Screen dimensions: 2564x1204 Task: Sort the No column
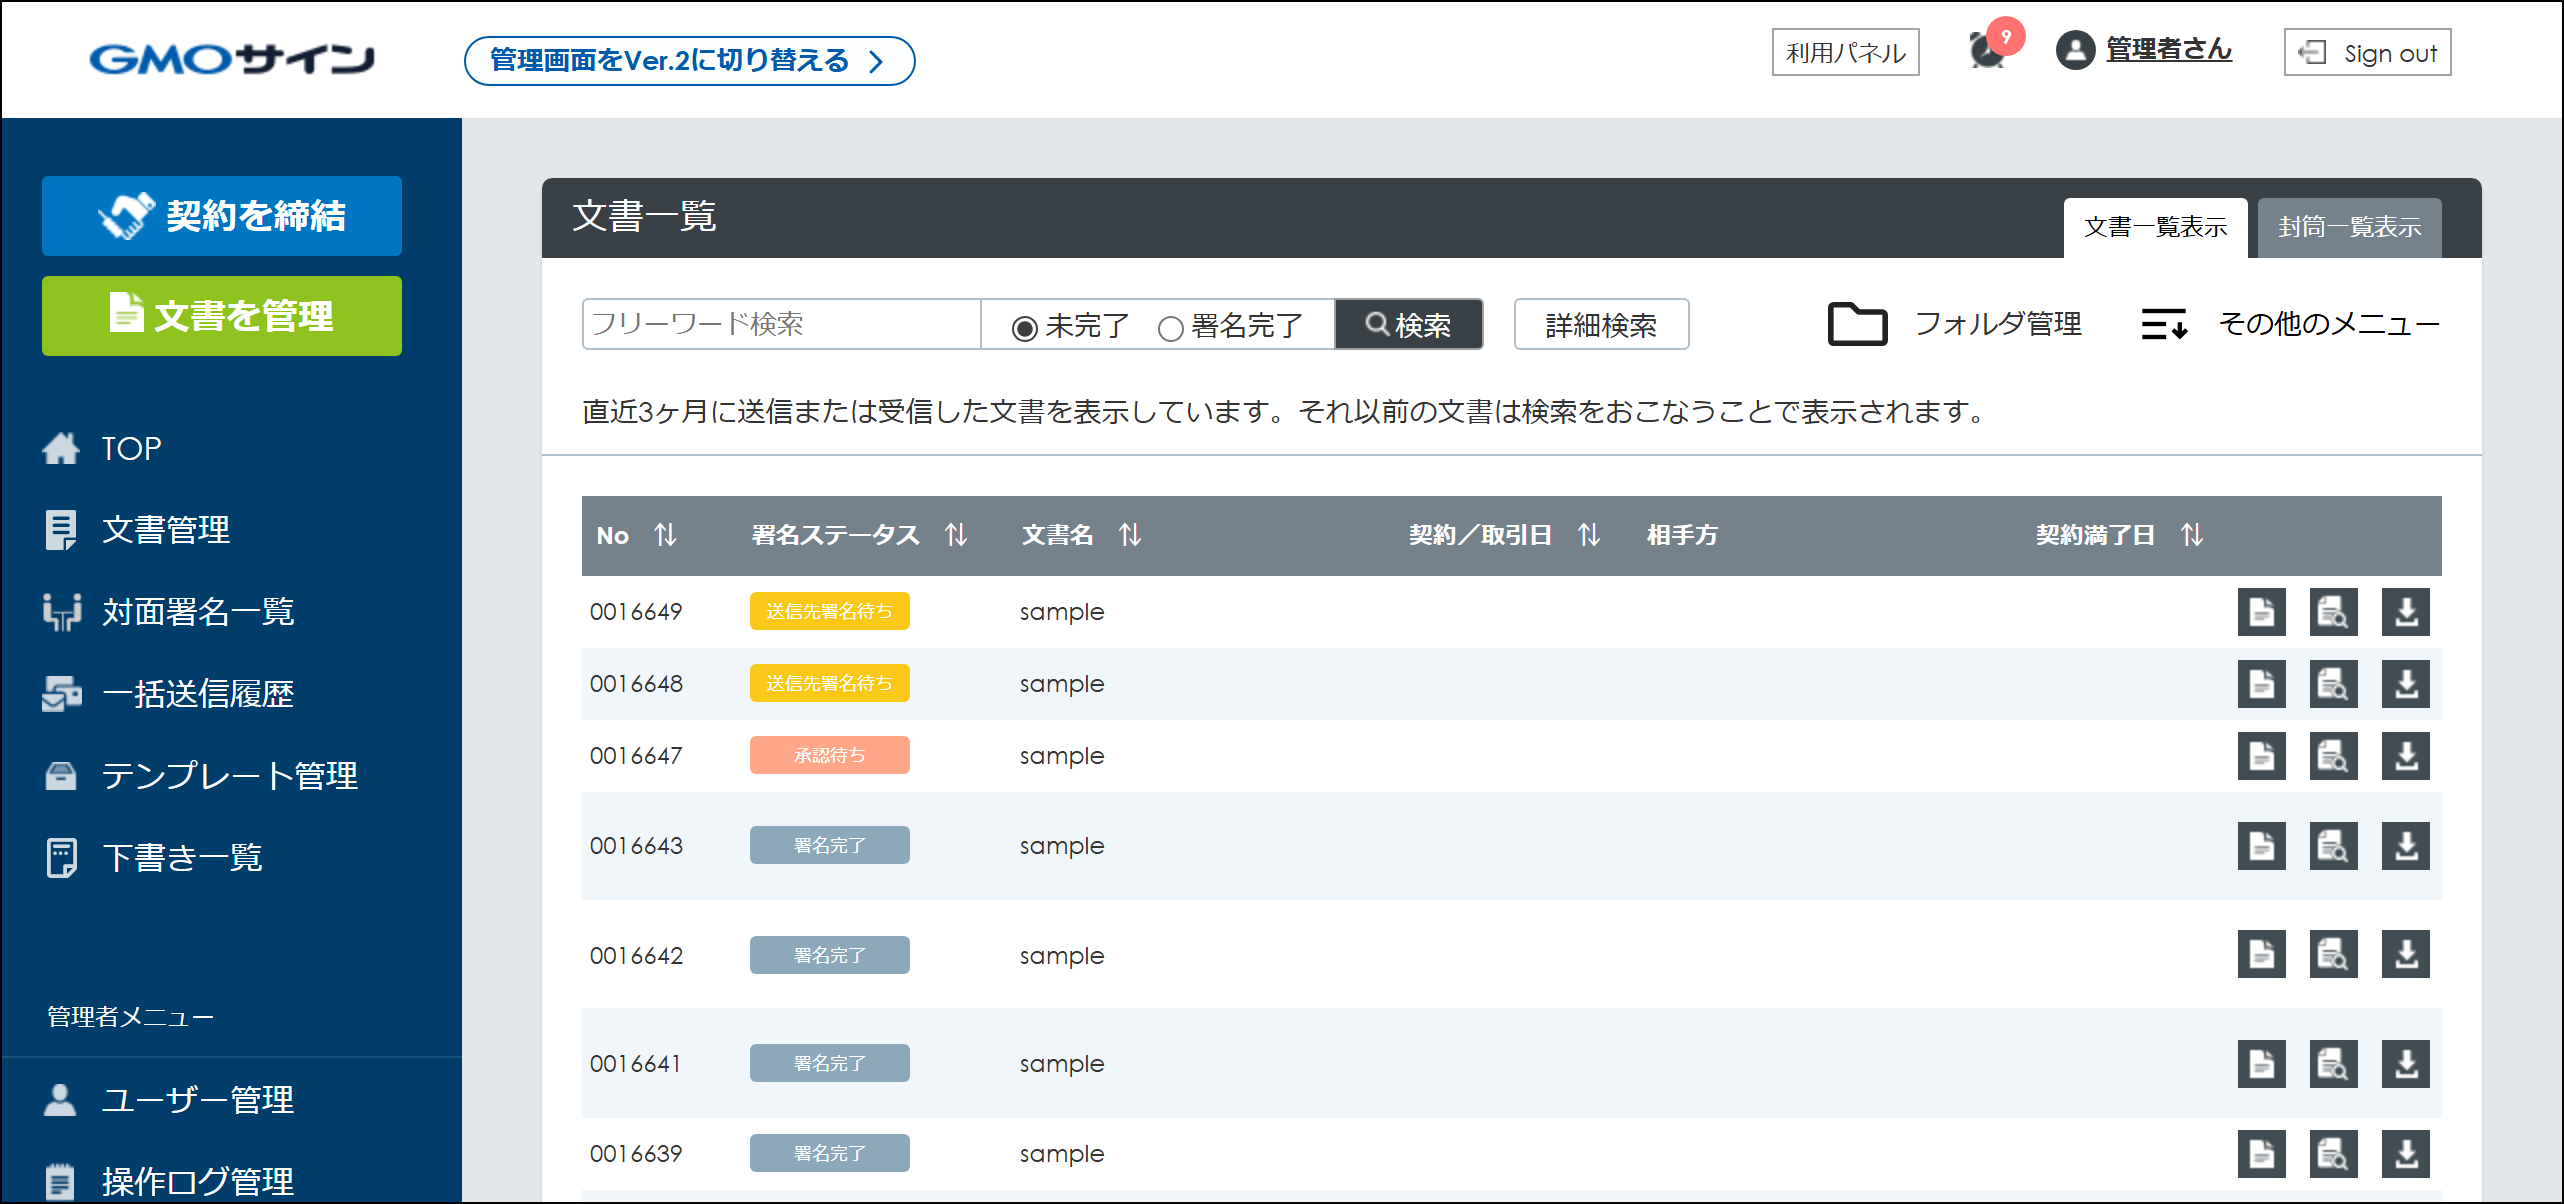click(x=665, y=536)
